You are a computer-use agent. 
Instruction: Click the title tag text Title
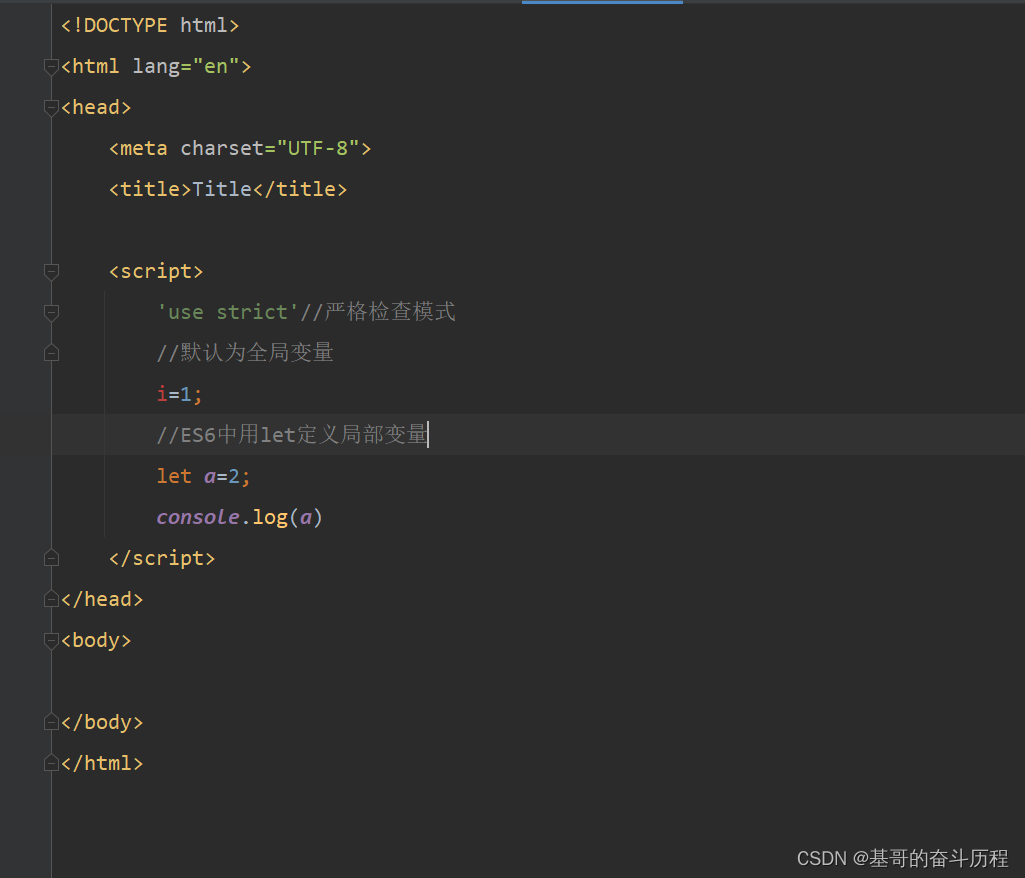pos(222,190)
